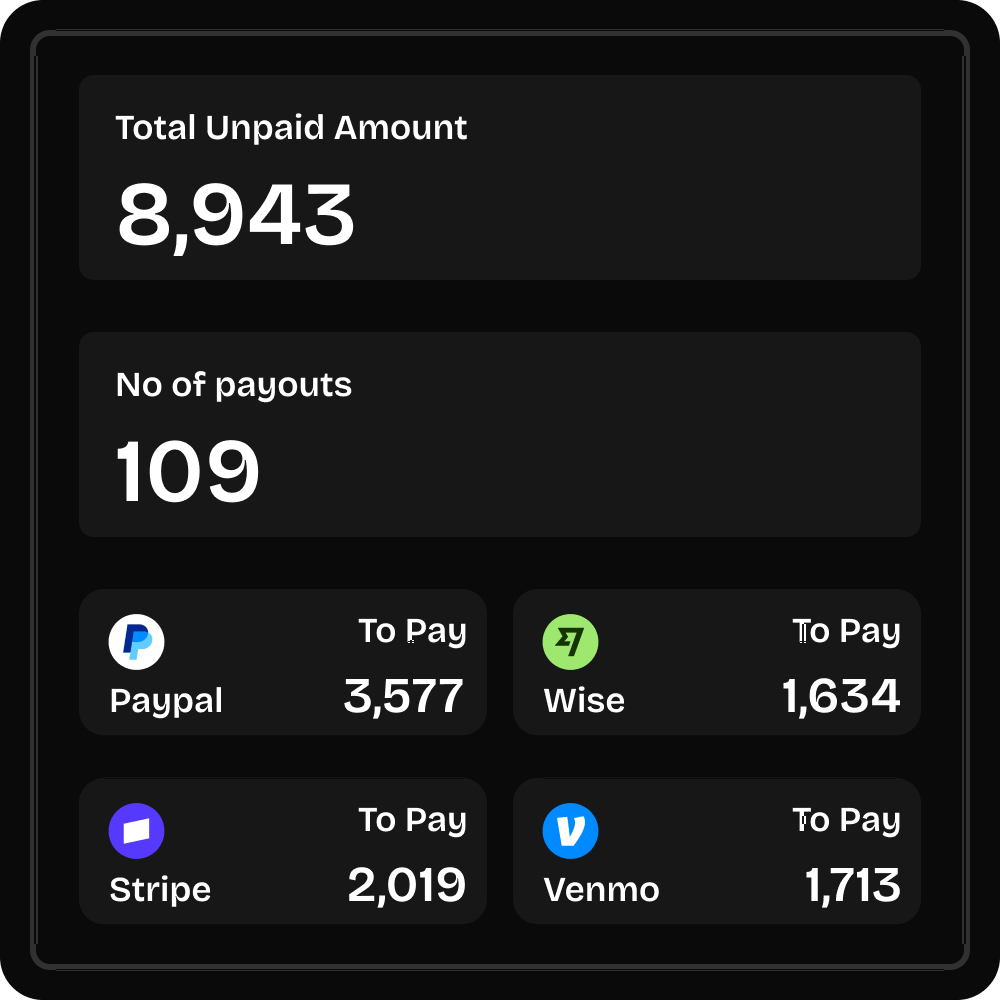Select the Stripe label text
The image size is (1000, 1000).
pyautogui.click(x=160, y=890)
